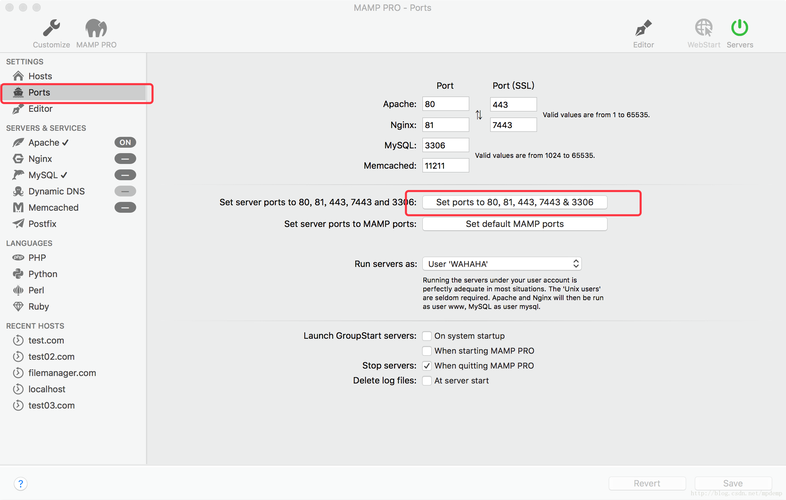
Task: Open PHP under Languages
Action: tap(37, 258)
